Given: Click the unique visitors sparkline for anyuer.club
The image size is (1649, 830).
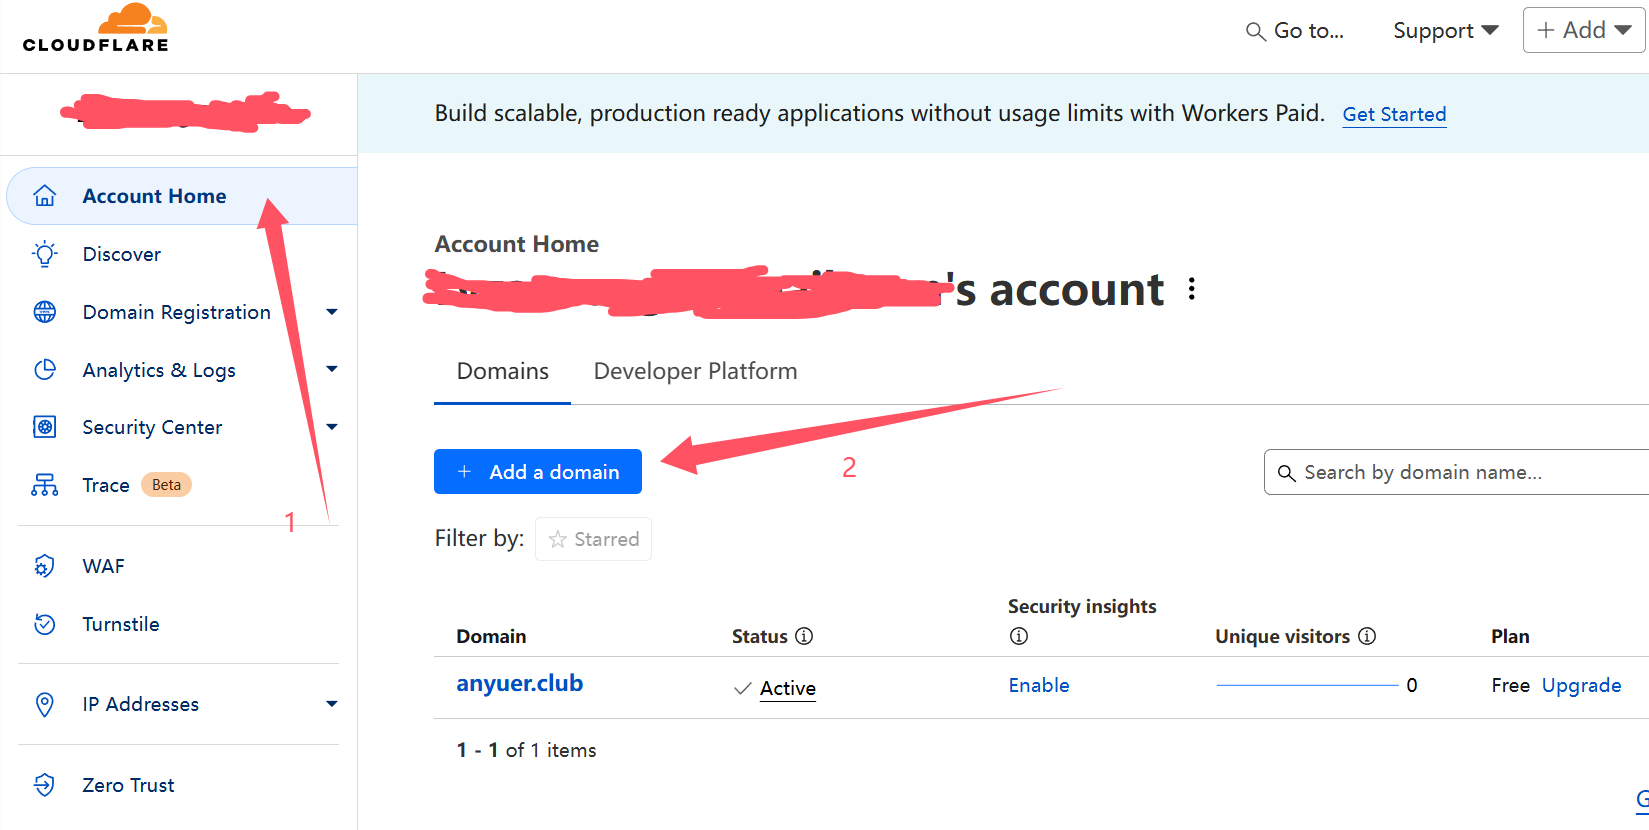Looking at the screenshot, I should point(1307,685).
